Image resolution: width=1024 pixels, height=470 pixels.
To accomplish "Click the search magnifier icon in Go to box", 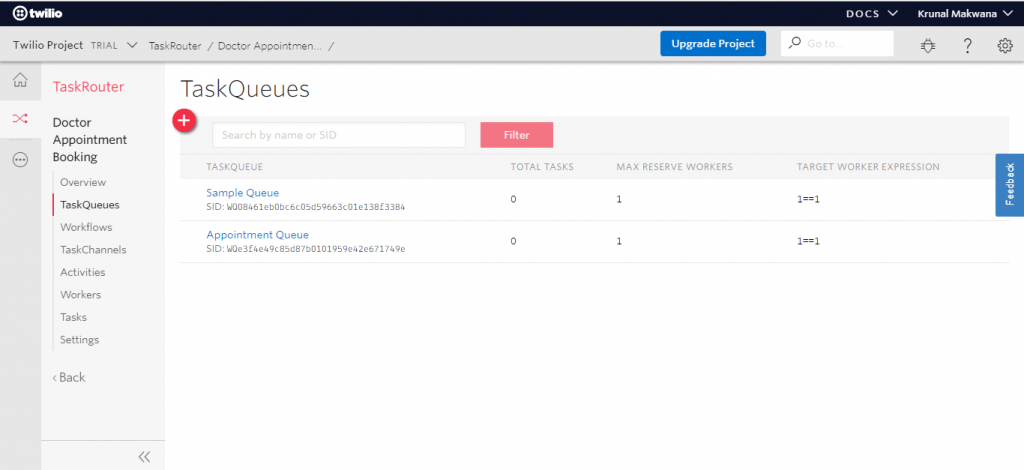I will click(794, 44).
